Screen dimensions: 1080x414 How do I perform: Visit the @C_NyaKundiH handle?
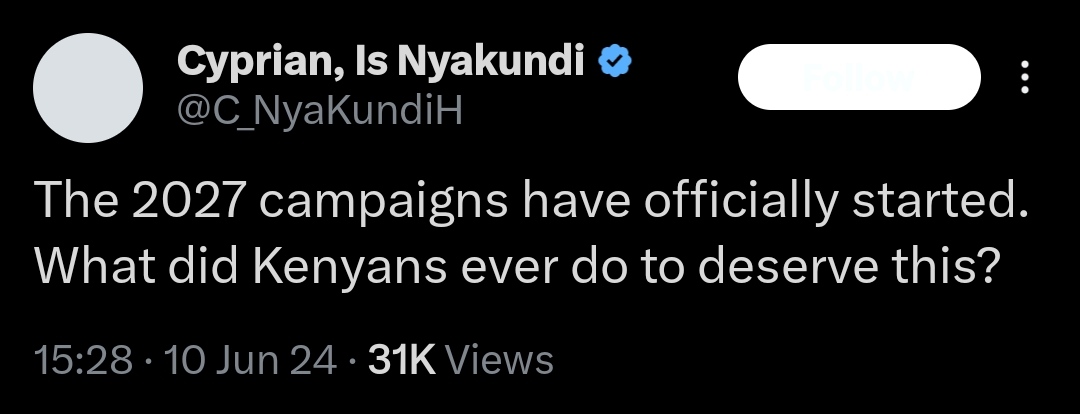(320, 110)
